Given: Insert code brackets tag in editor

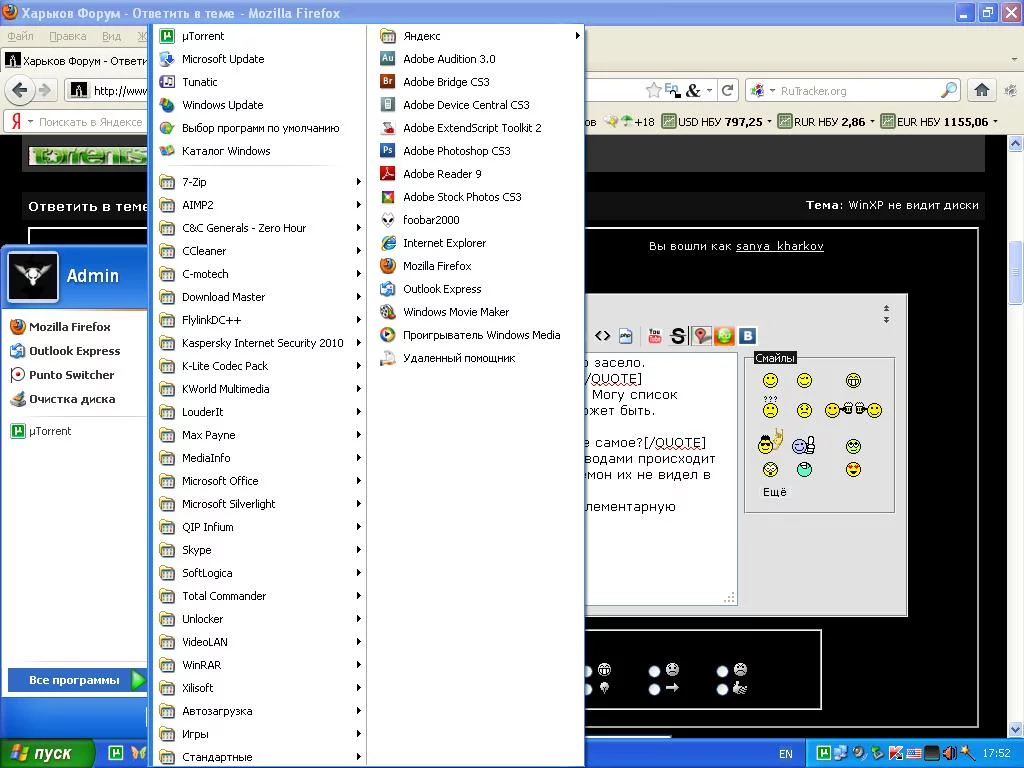Looking at the screenshot, I should pyautogui.click(x=602, y=336).
